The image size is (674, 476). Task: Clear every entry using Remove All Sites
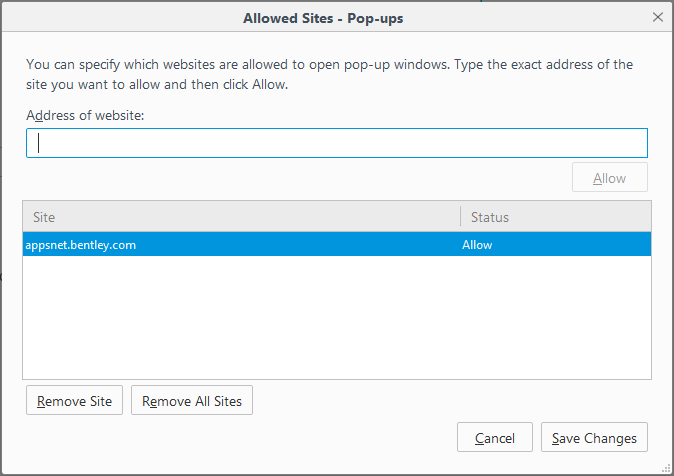192,400
